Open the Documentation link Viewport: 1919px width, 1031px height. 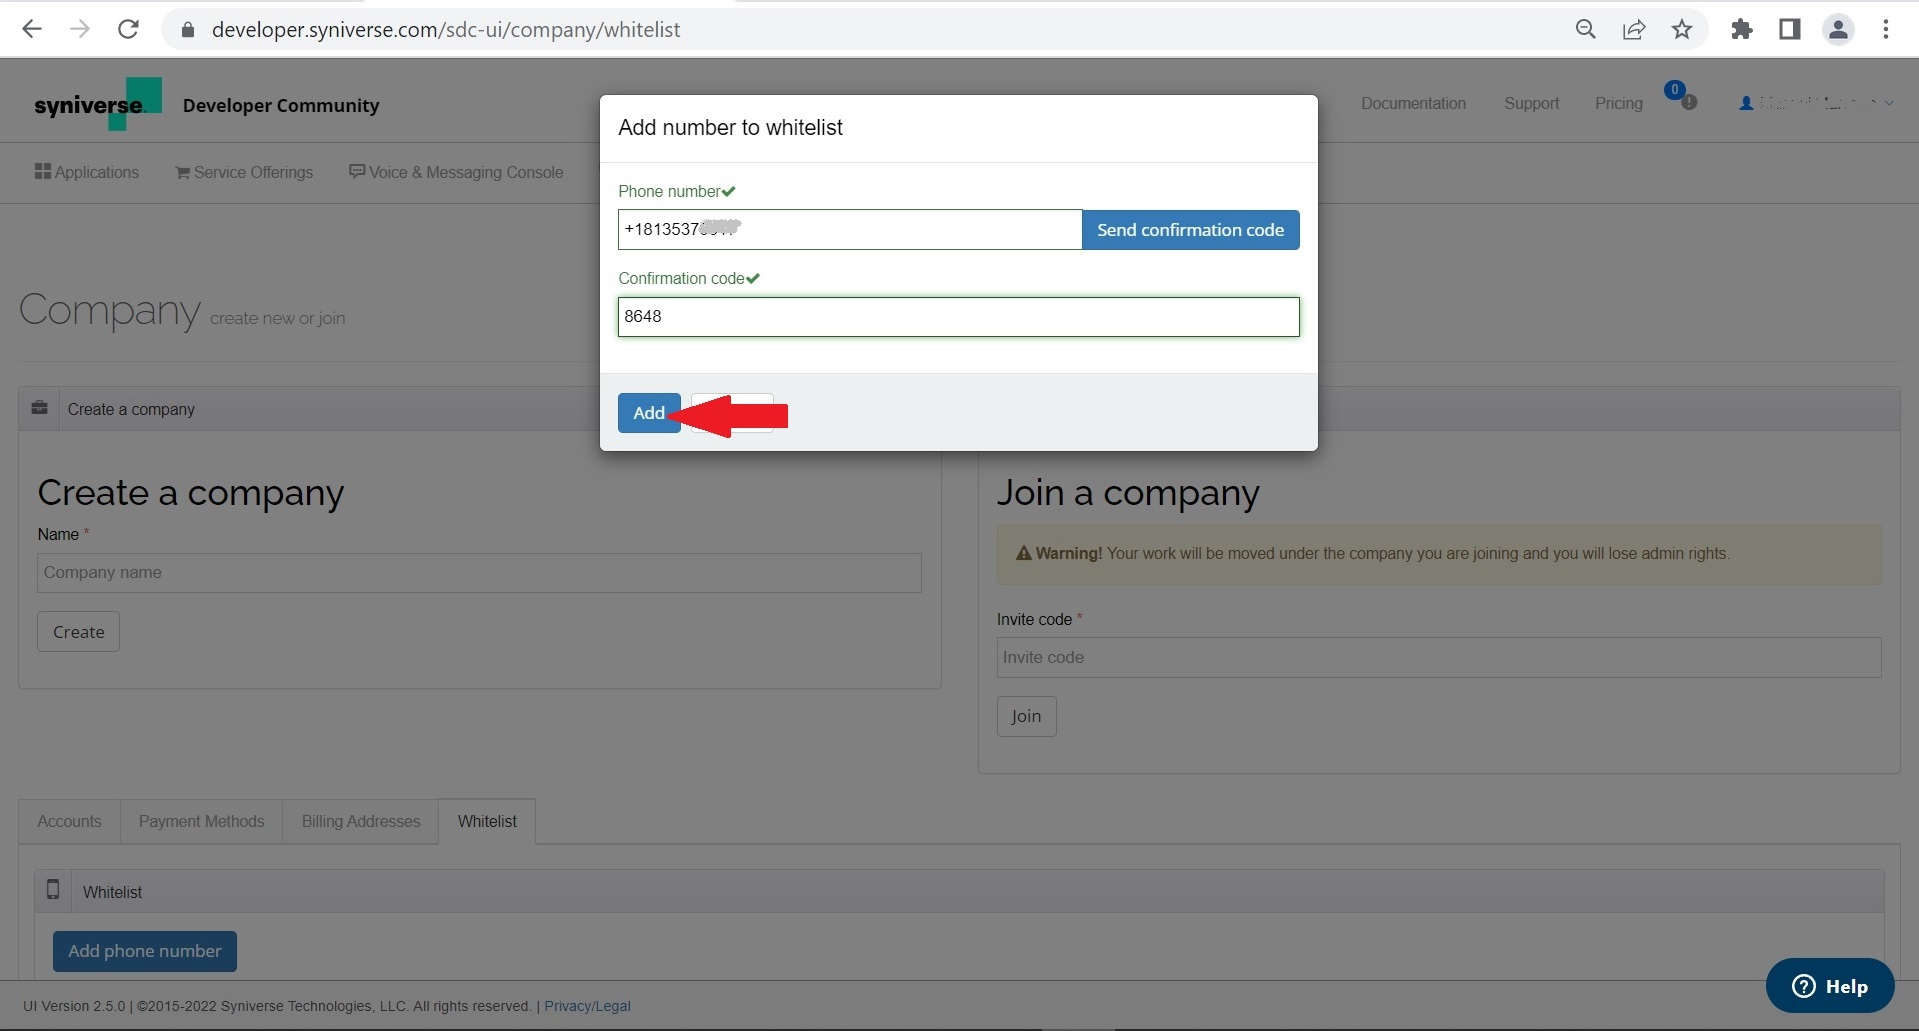tap(1413, 103)
